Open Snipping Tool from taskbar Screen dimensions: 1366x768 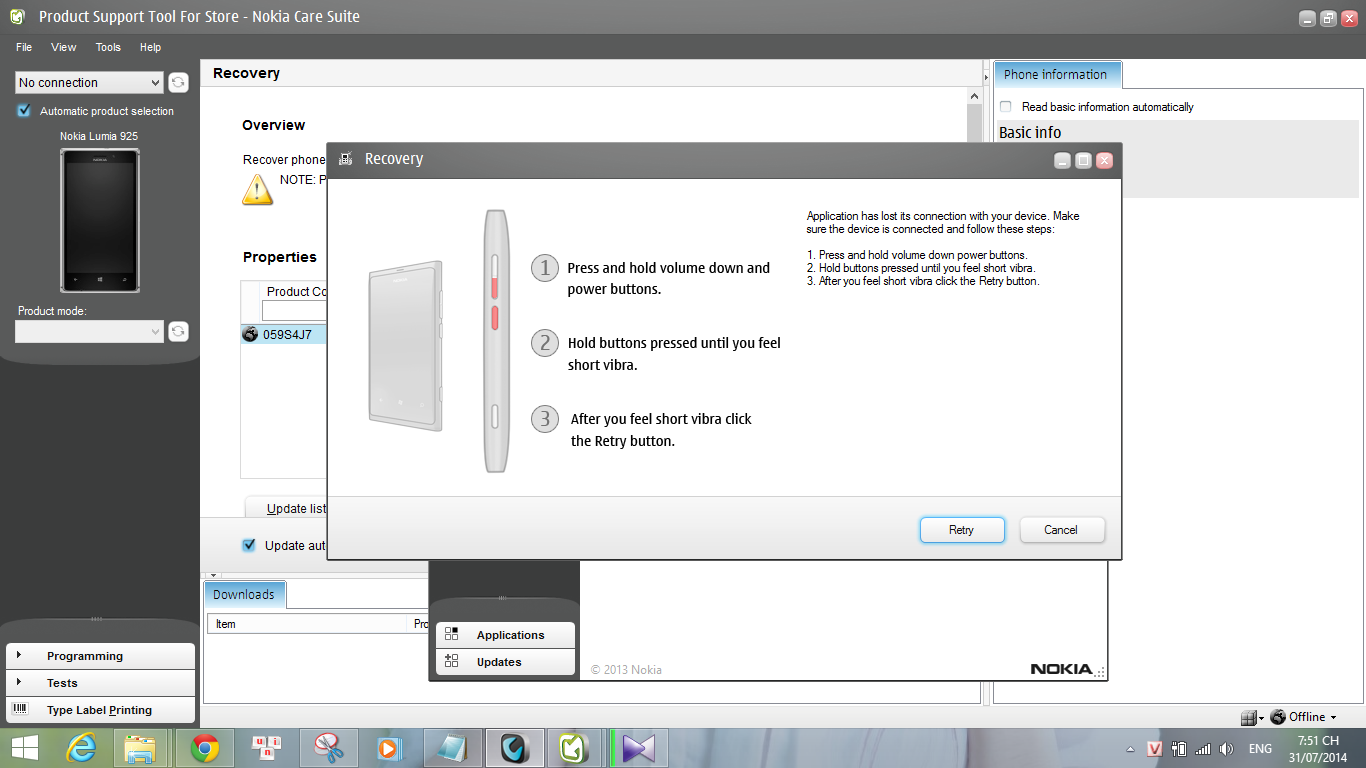(329, 748)
